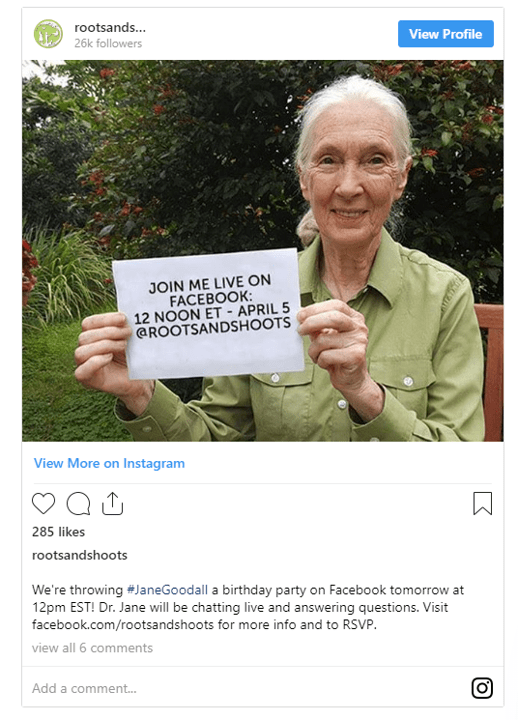The image size is (518, 720).
Task: Click the View Profile button
Action: pos(445,34)
